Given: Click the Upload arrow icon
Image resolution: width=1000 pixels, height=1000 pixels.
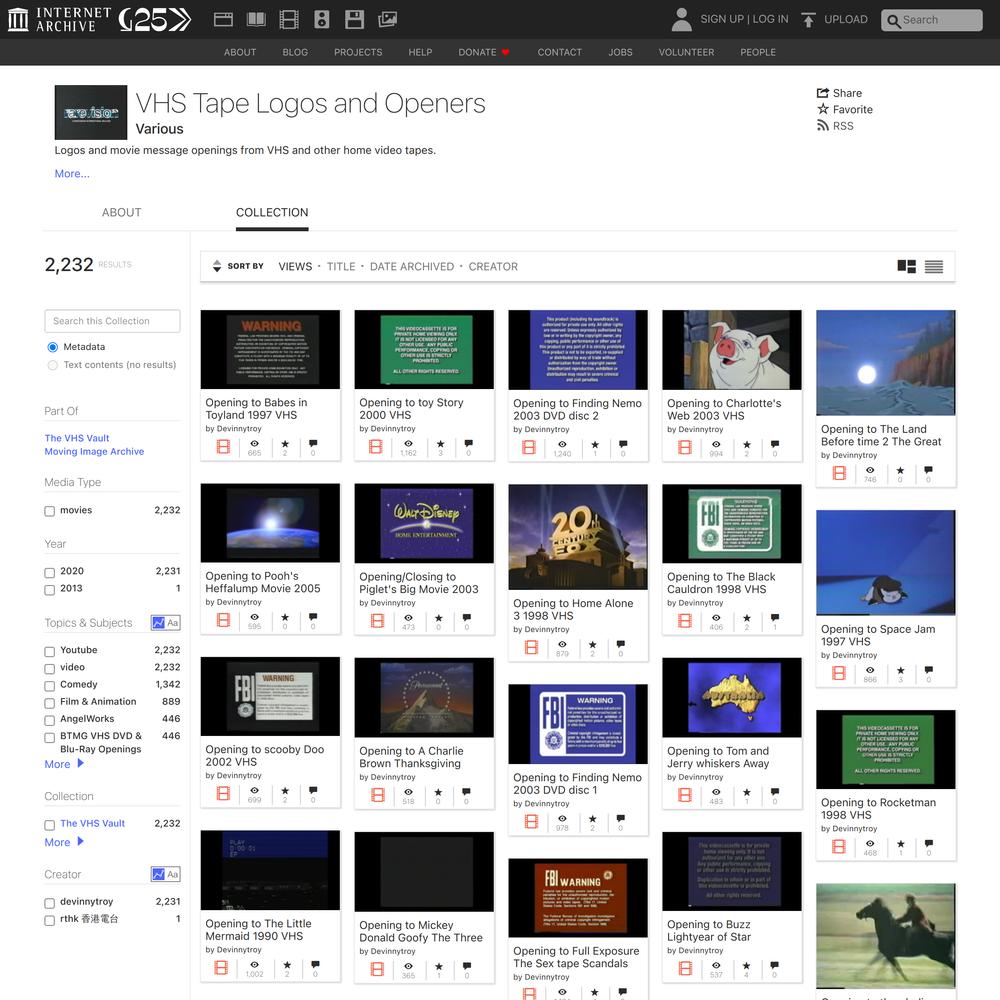Looking at the screenshot, I should pyautogui.click(x=808, y=20).
